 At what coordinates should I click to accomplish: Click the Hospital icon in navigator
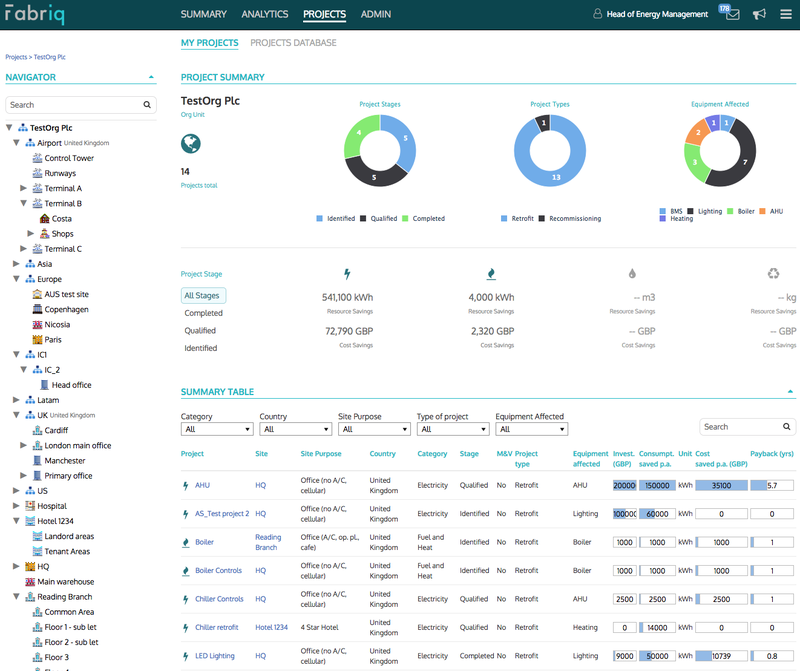pos(30,506)
